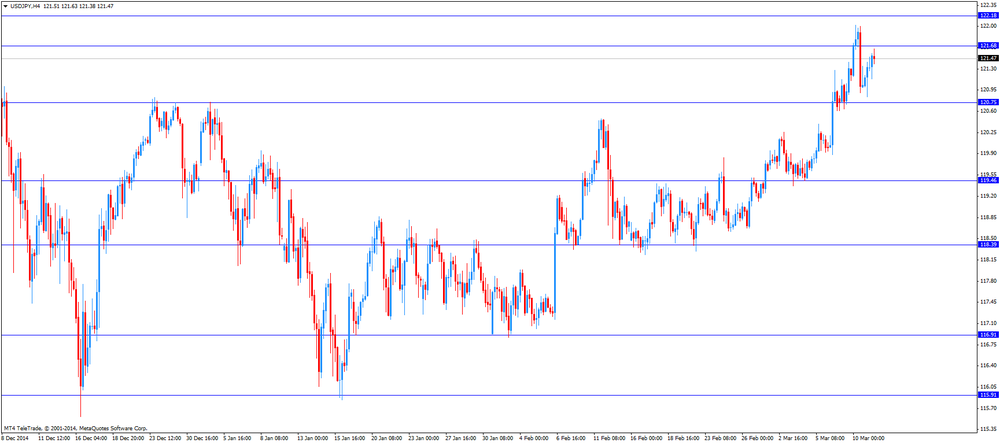Click the chart menu arrow beside USDJPY,H4

6,5
